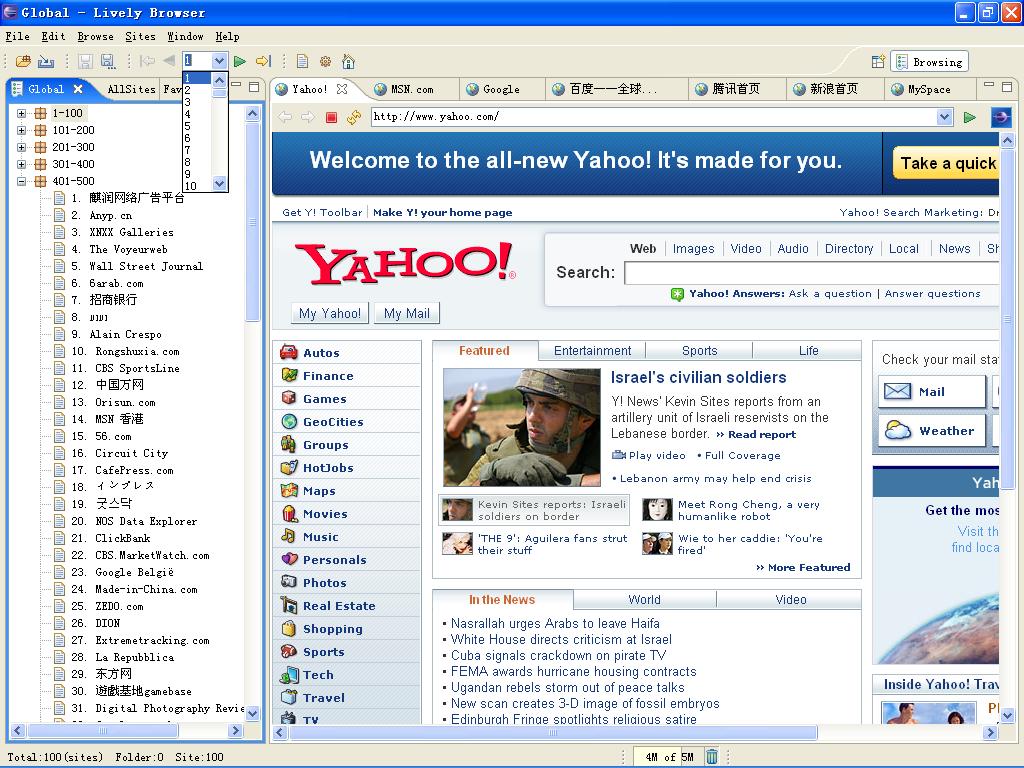The image size is (1024, 768).
Task: Select page 5 in the dropdown list
Action: tap(197, 126)
